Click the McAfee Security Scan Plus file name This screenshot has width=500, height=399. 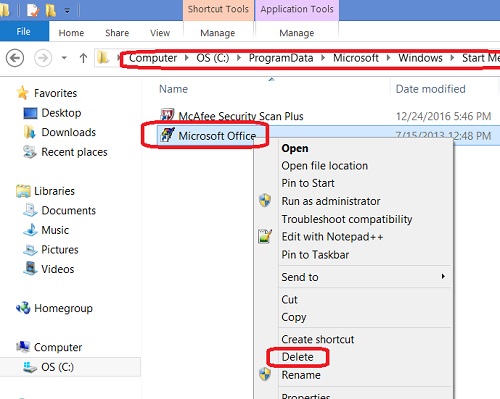coord(241,116)
